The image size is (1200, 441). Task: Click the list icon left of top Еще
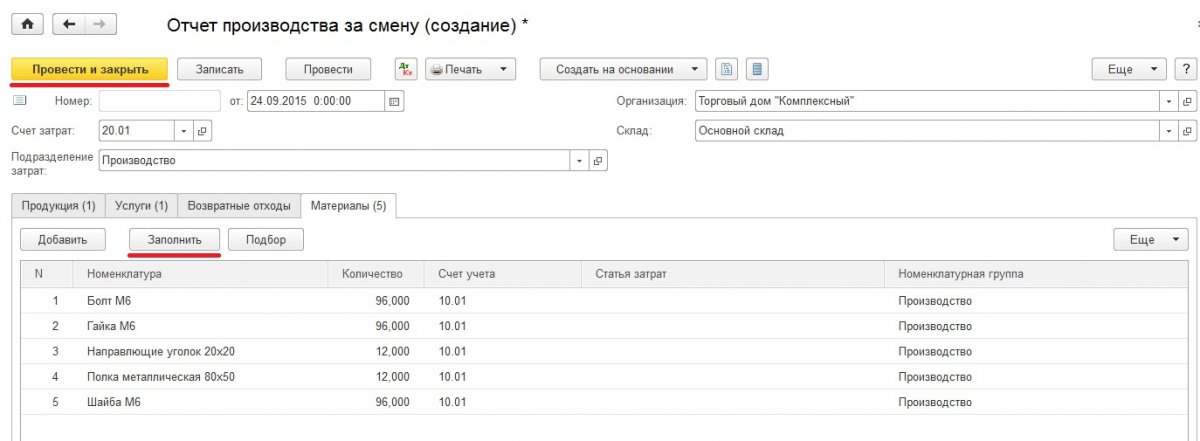(x=757, y=69)
